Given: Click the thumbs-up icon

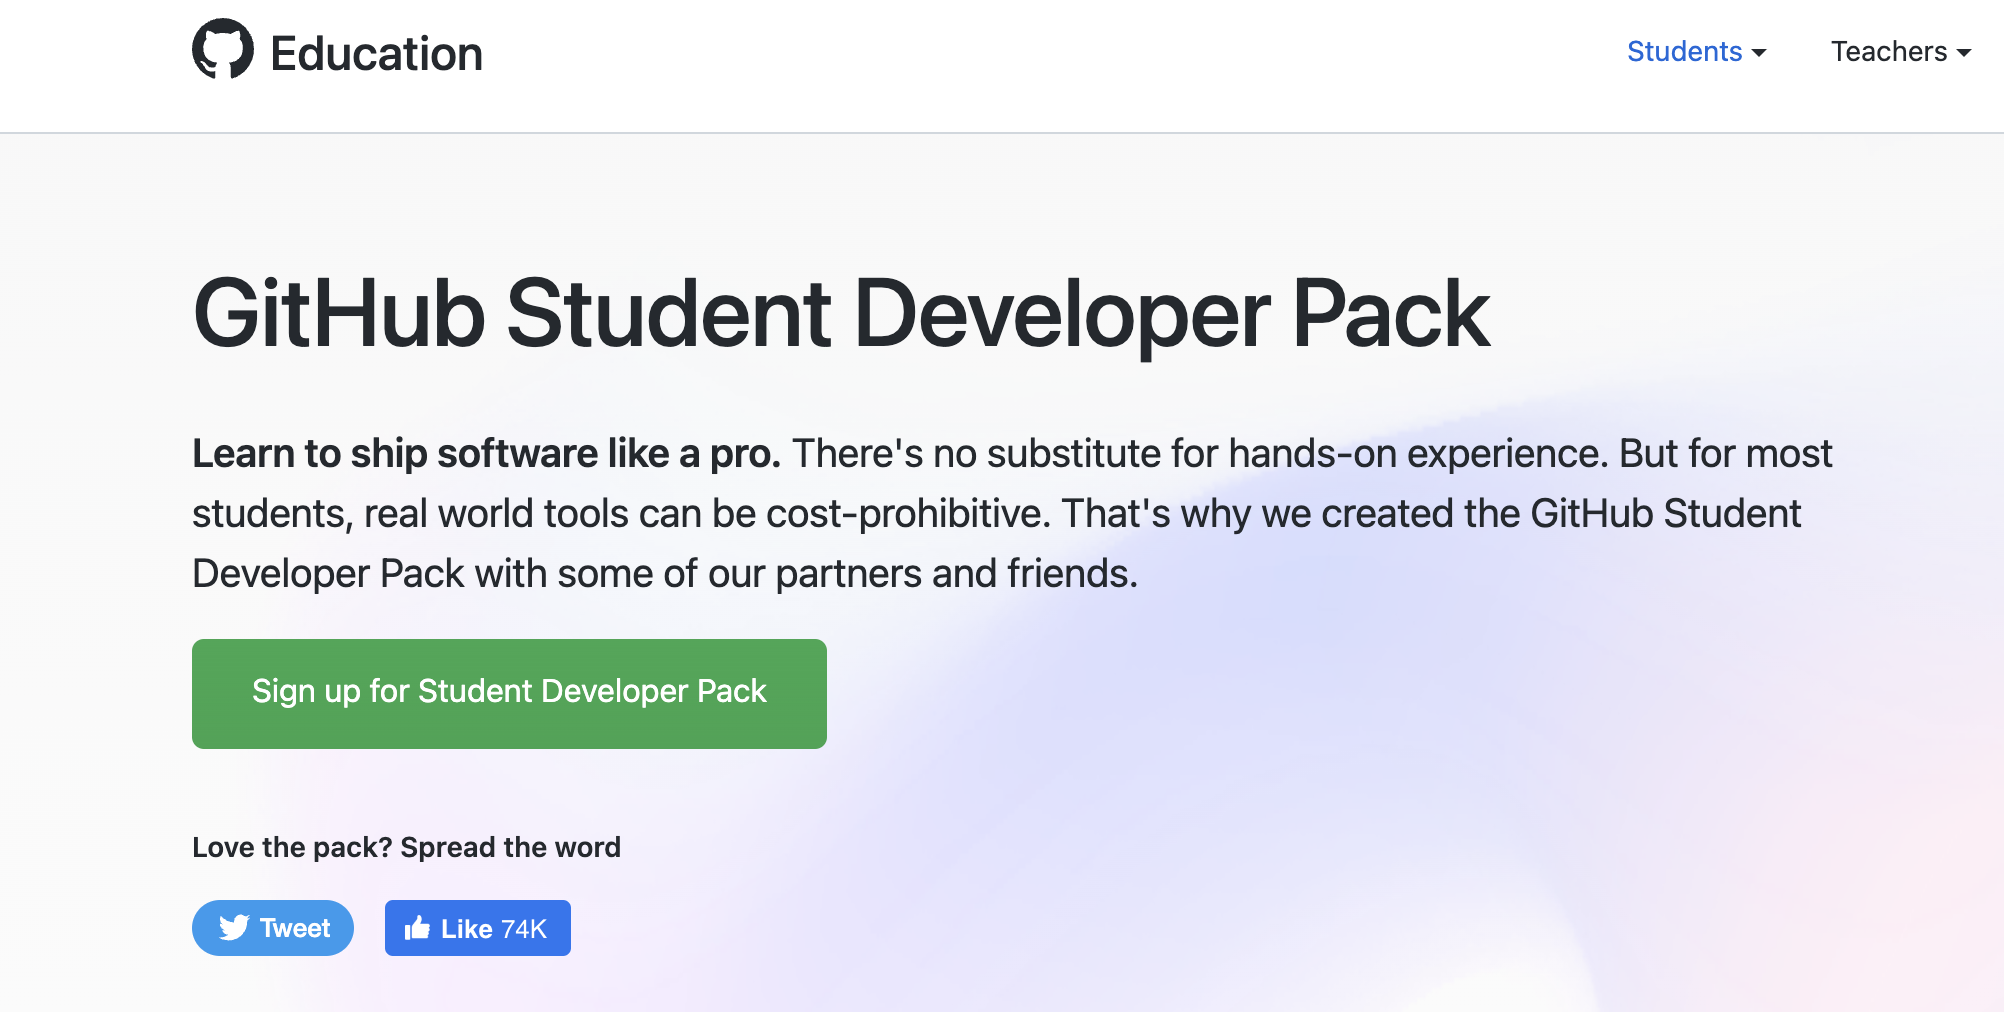Looking at the screenshot, I should [x=417, y=928].
